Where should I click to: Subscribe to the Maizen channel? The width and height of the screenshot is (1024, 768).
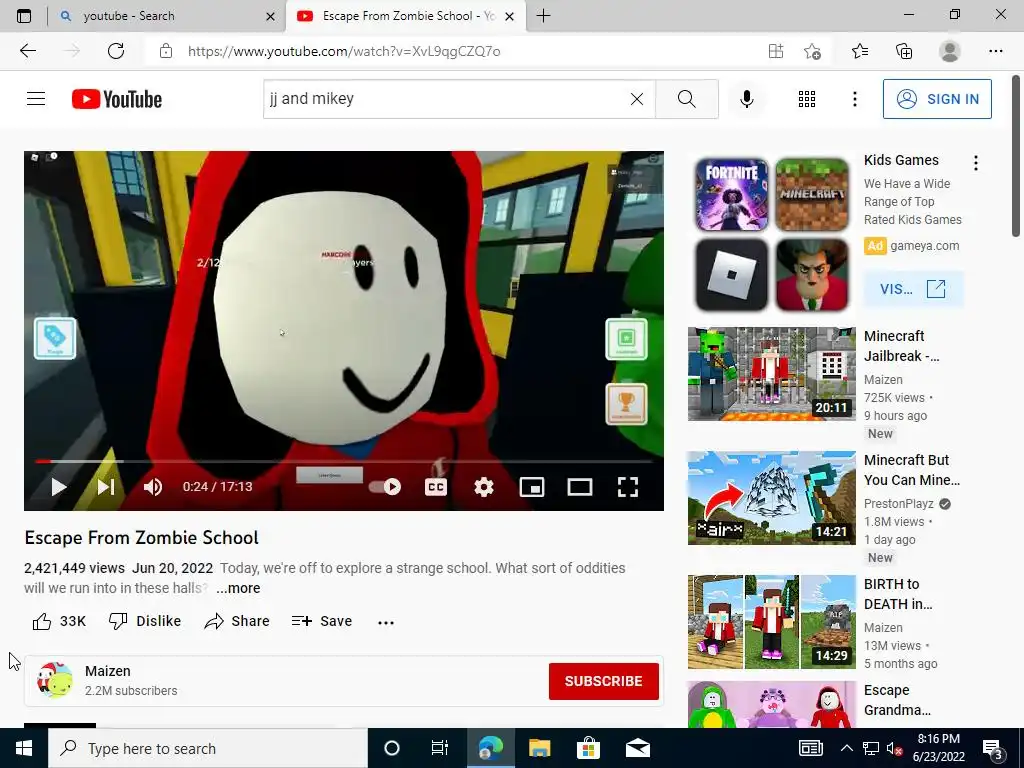point(603,681)
